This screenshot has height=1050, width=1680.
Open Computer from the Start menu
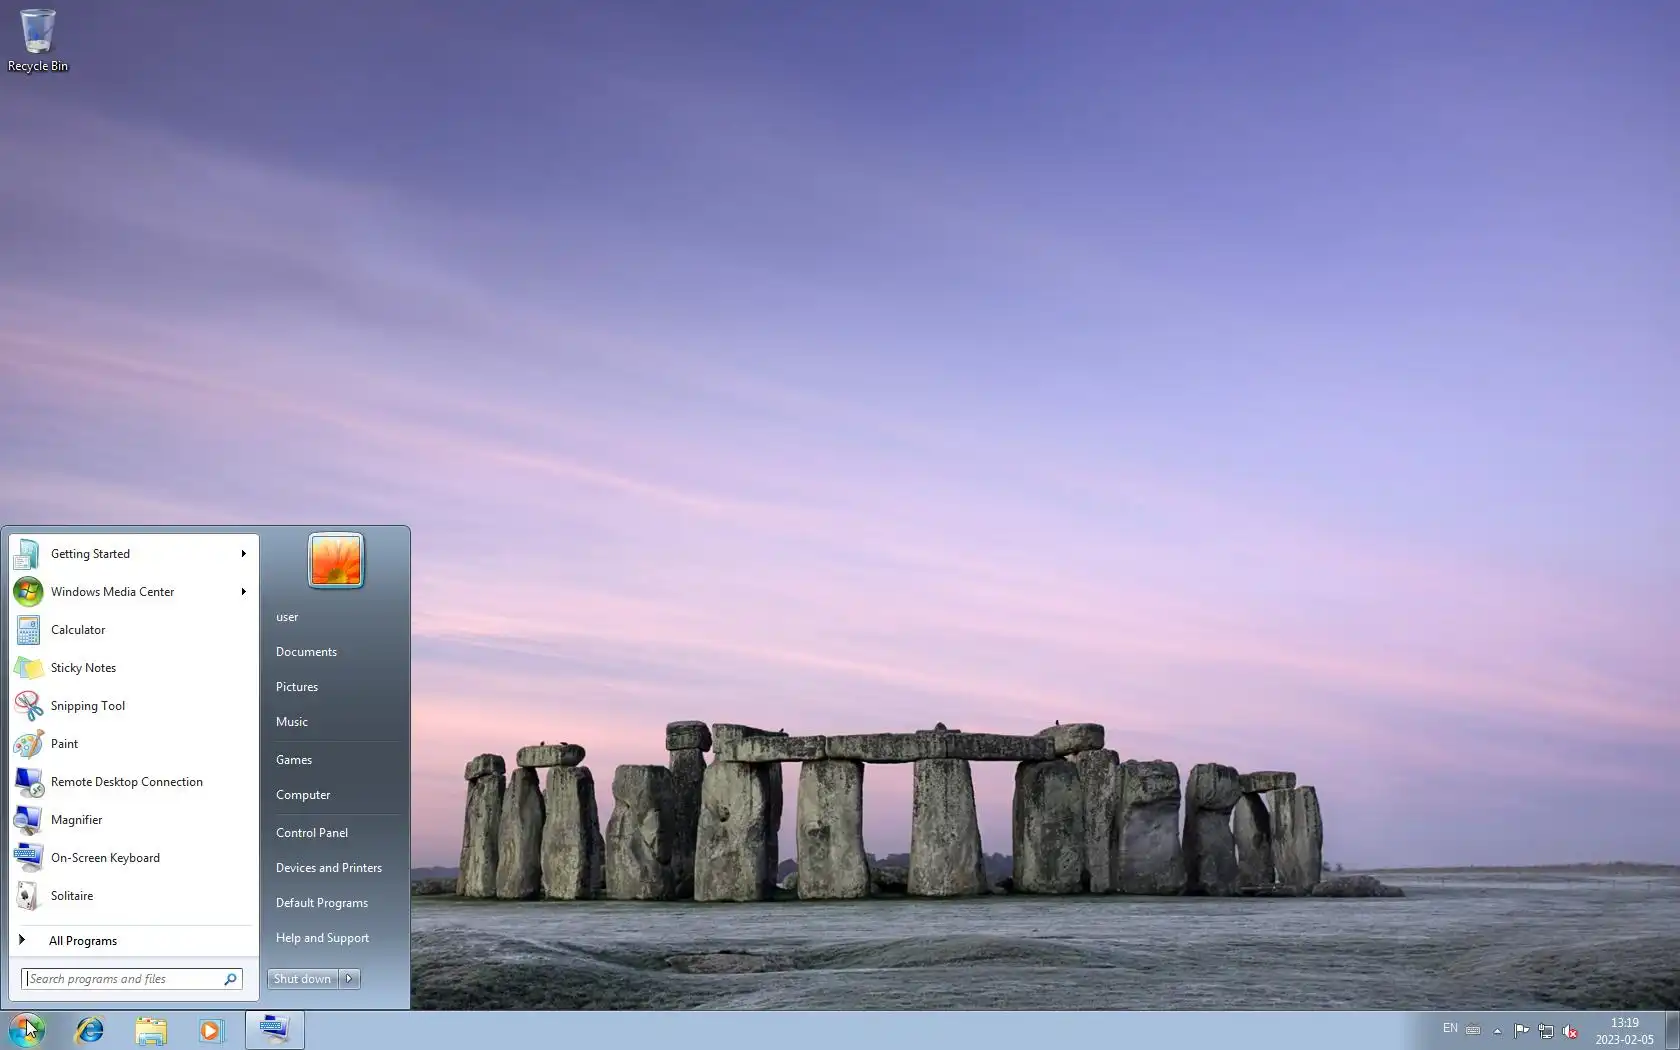tap(303, 795)
